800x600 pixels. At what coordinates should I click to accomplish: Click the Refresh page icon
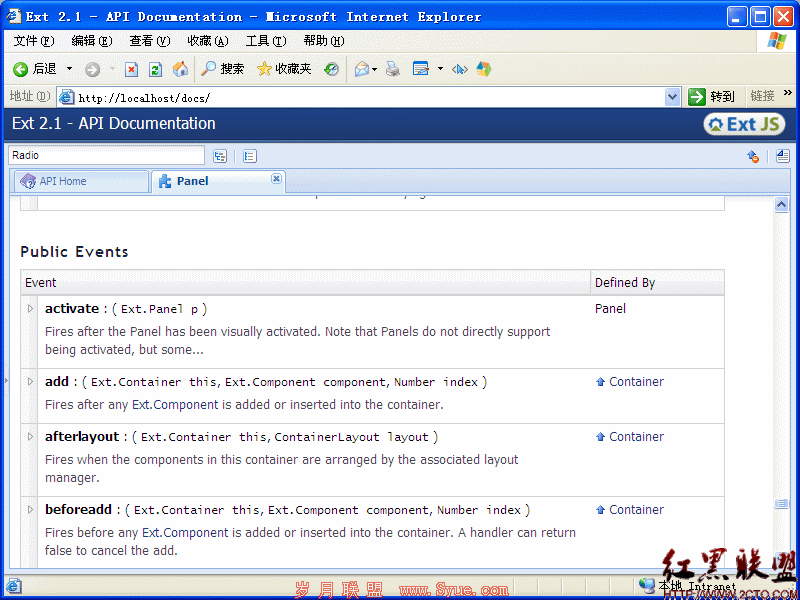pyautogui.click(x=156, y=69)
